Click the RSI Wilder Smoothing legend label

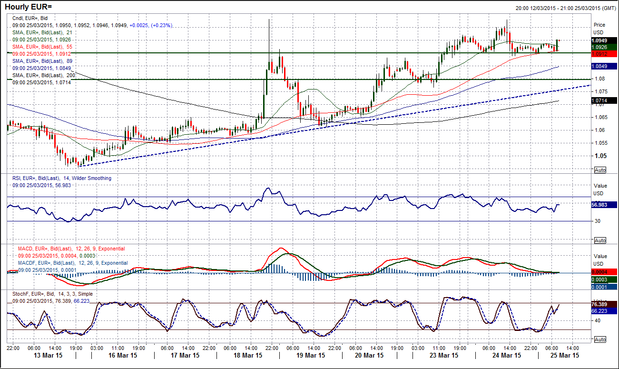click(62, 178)
